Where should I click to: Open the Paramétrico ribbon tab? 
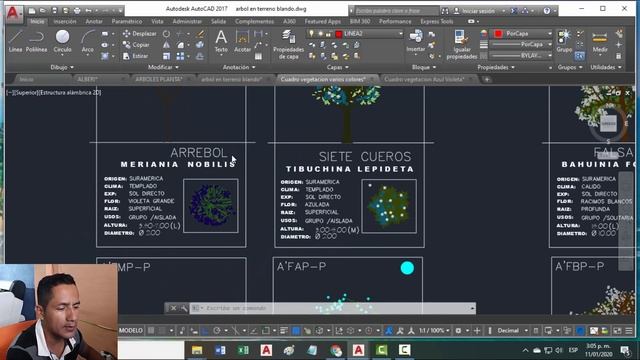click(x=127, y=21)
